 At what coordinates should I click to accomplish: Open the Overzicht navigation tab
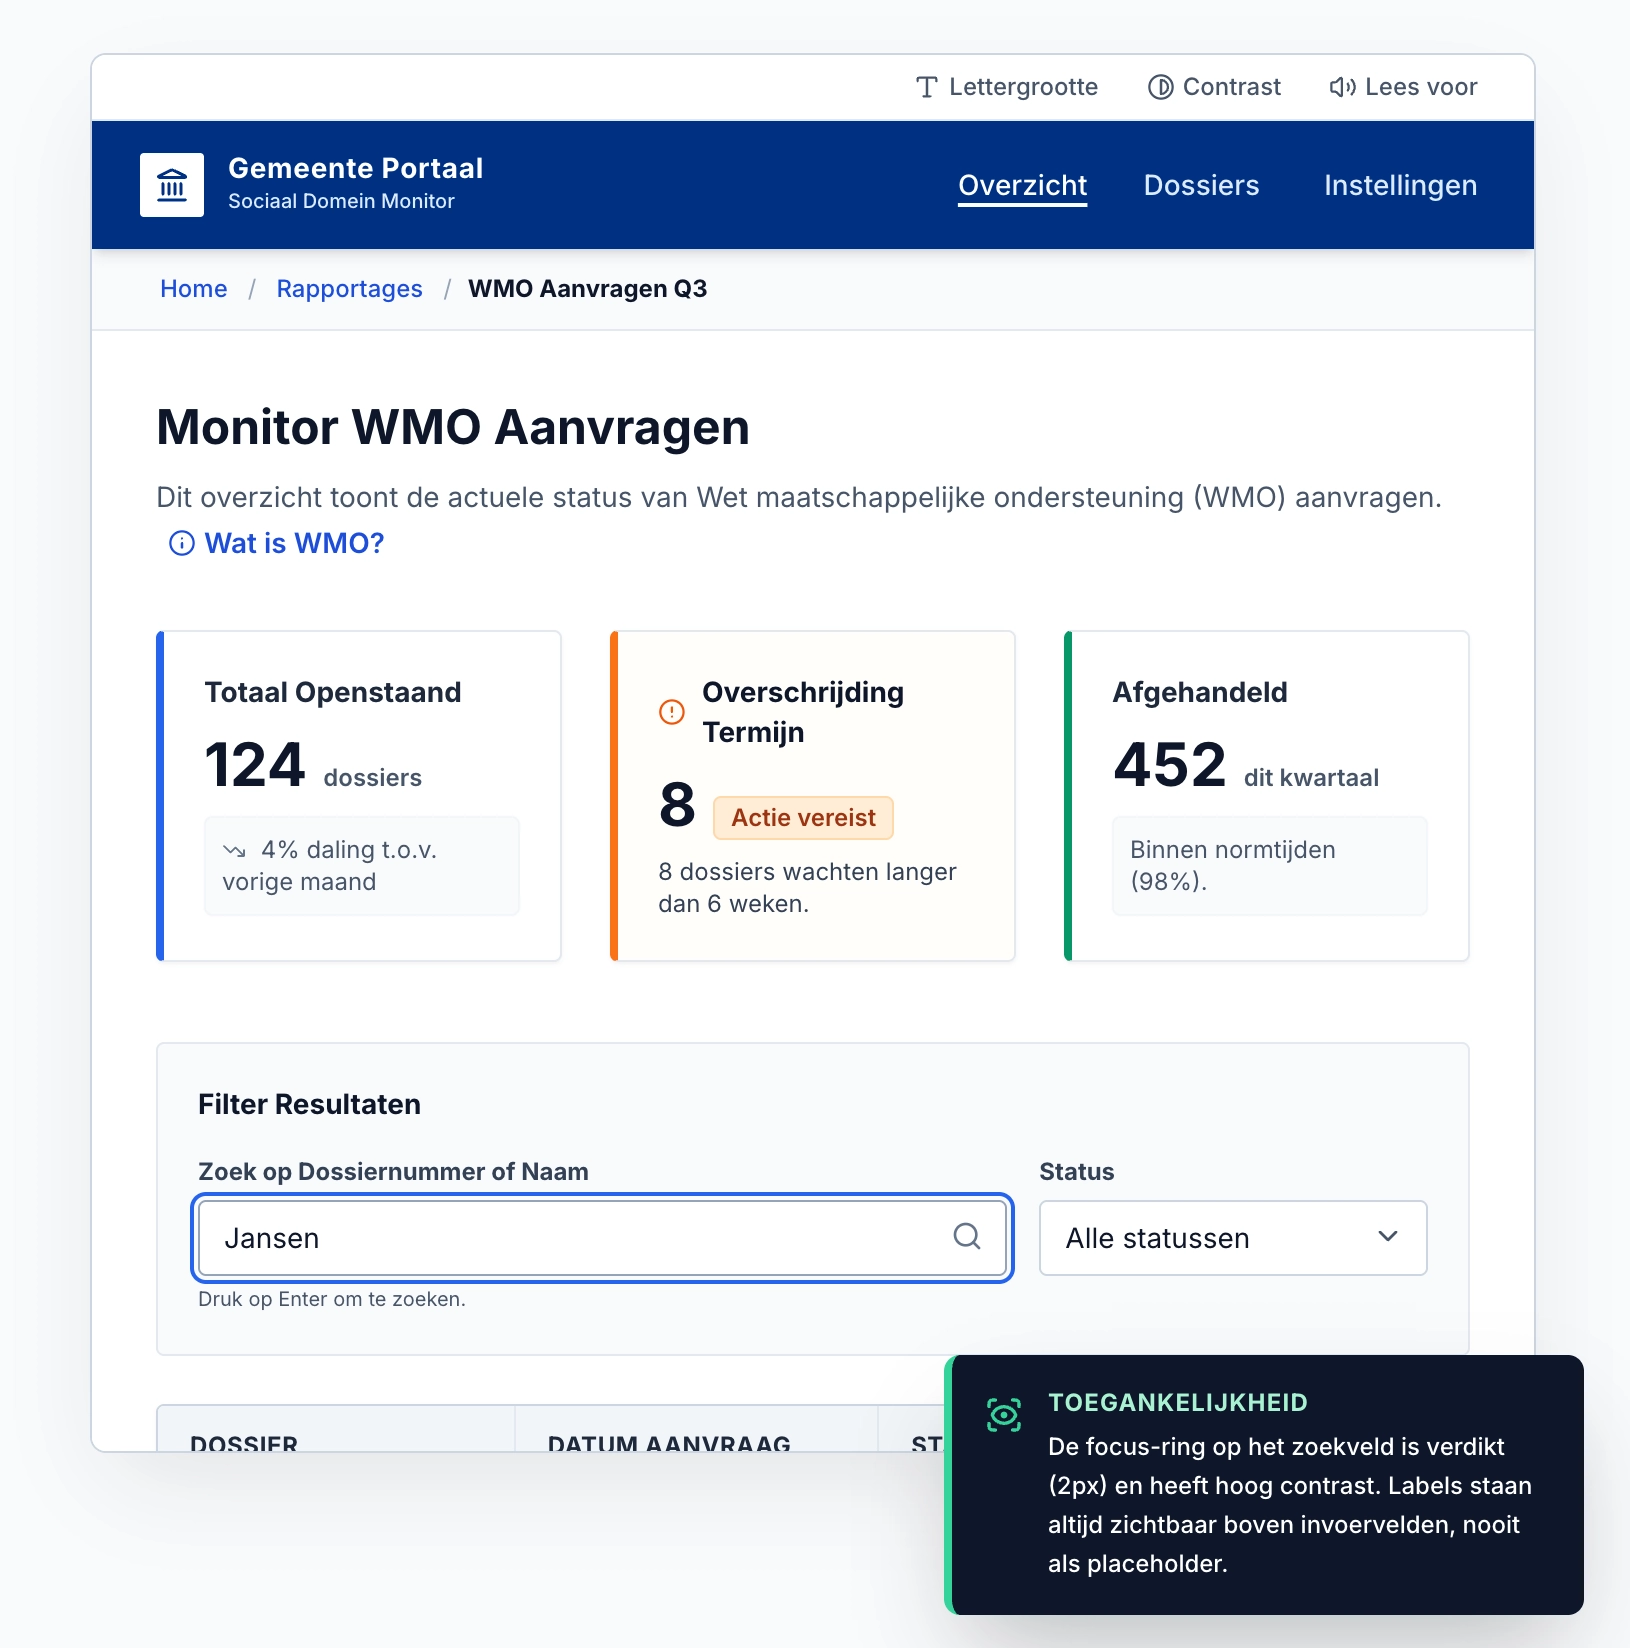pyautogui.click(x=1022, y=185)
